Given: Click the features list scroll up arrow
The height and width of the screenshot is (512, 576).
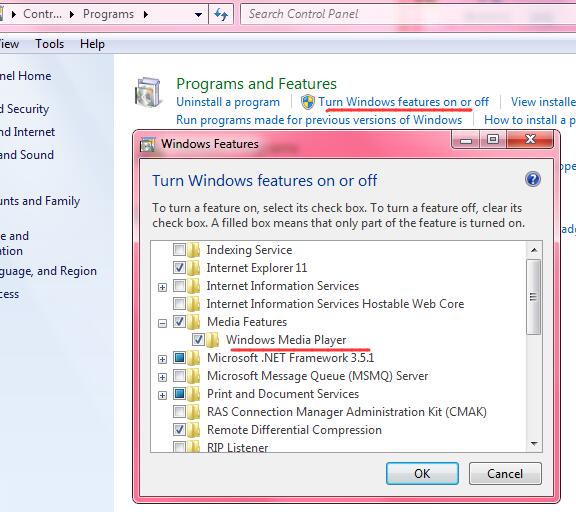Looking at the screenshot, I should [534, 250].
